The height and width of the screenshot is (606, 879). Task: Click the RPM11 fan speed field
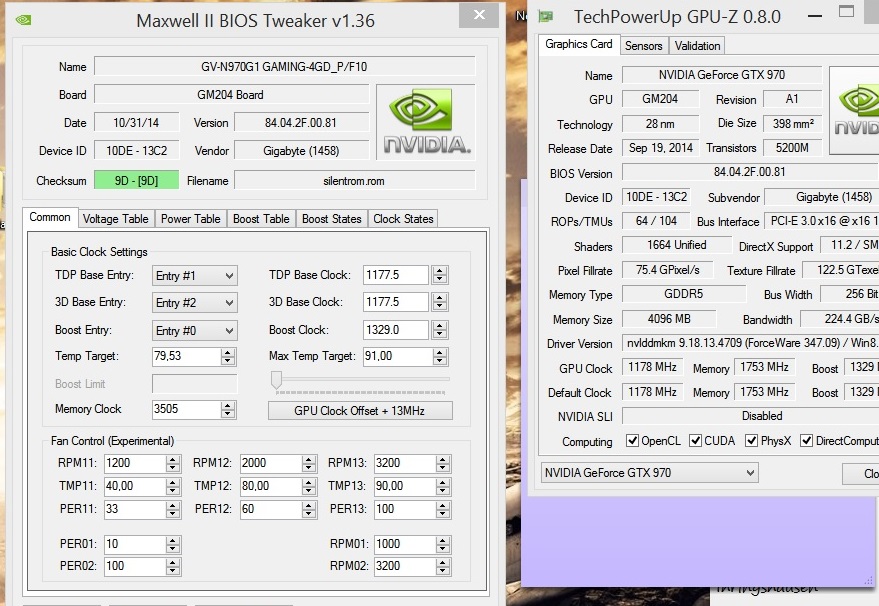click(135, 463)
